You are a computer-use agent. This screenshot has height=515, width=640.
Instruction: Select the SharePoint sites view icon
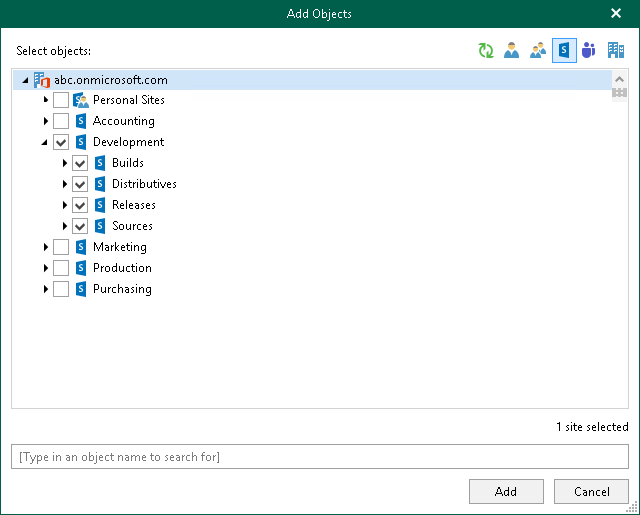[564, 51]
